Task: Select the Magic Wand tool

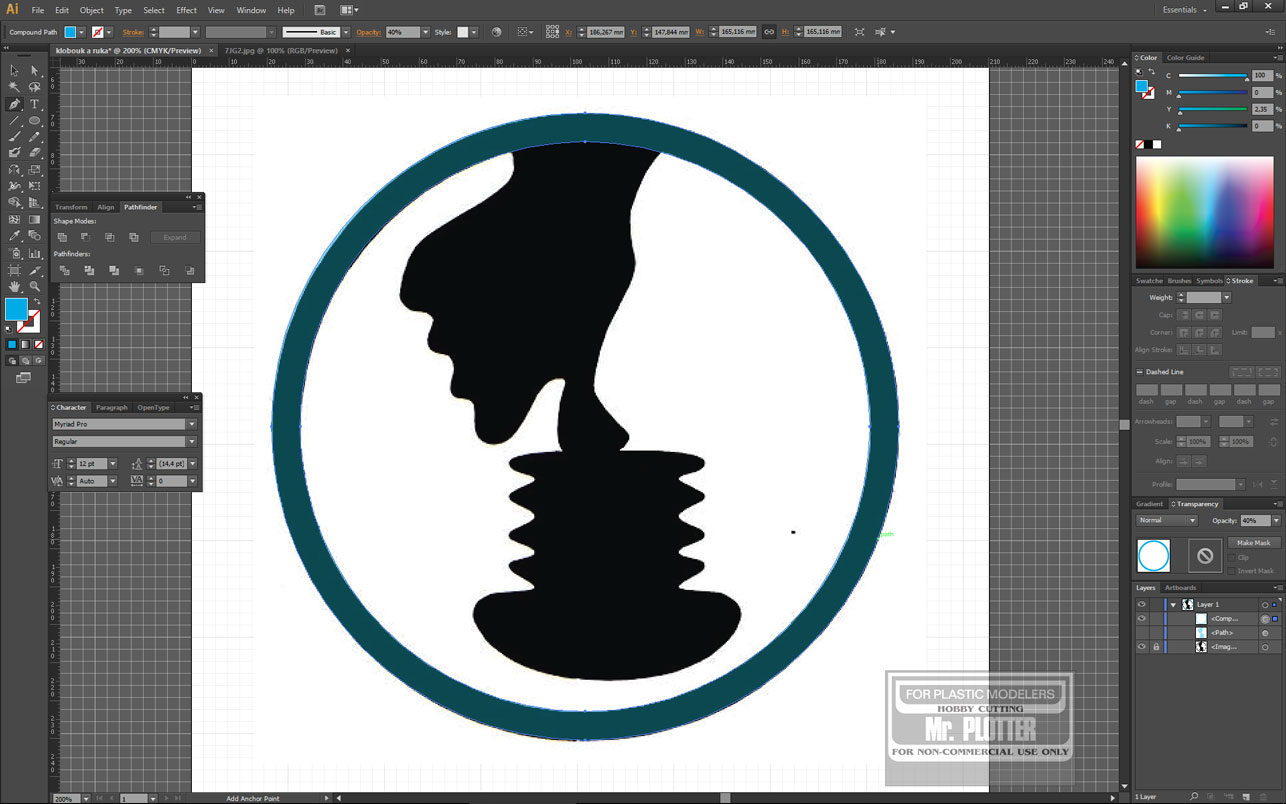Action: click(14, 88)
